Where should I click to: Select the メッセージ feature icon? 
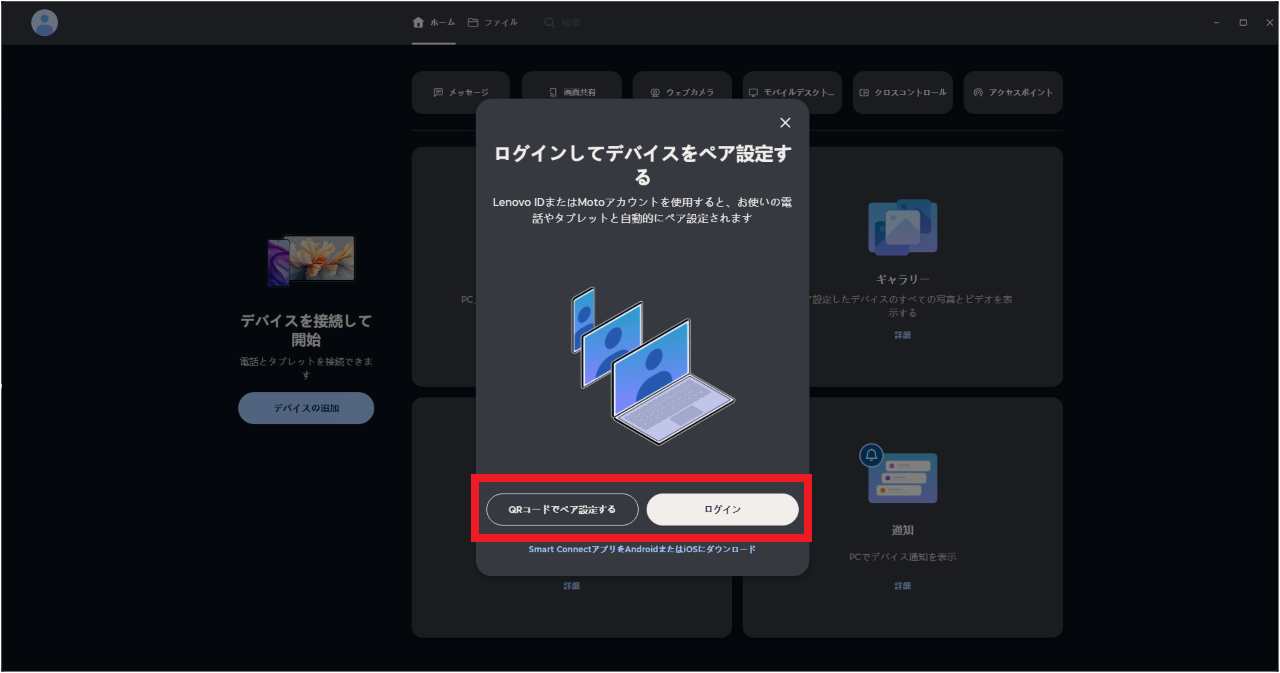460,92
